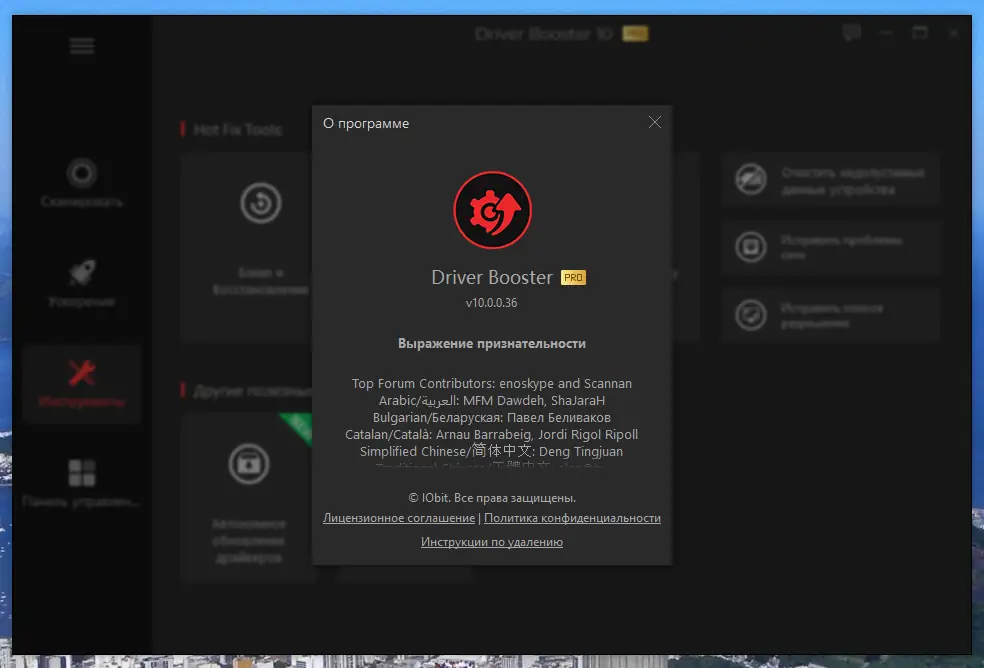The width and height of the screenshot is (984, 668).
Task: Minimize the Driver Booster main window
Action: pos(886,33)
